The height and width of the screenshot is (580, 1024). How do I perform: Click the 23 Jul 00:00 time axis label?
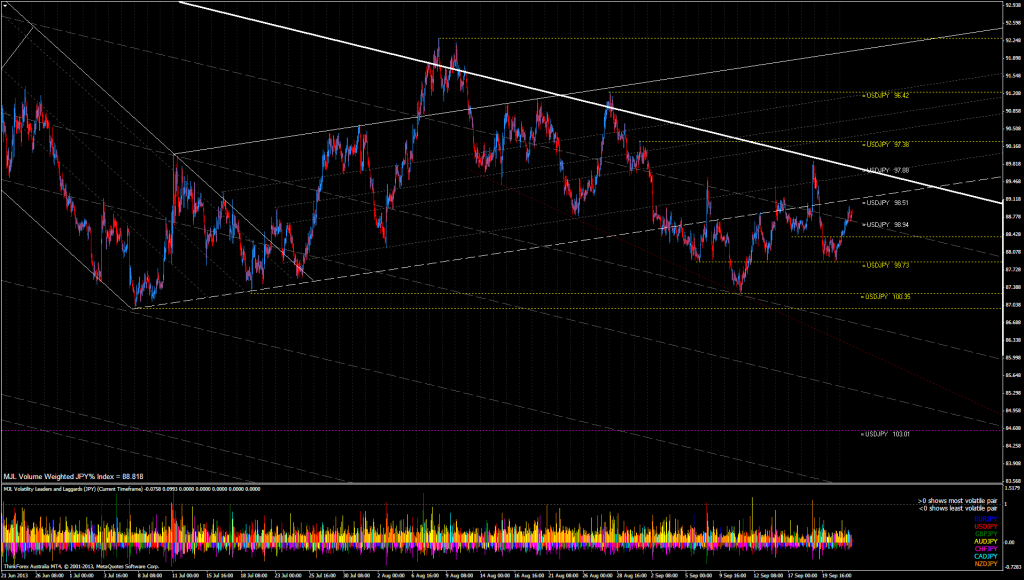click(287, 576)
